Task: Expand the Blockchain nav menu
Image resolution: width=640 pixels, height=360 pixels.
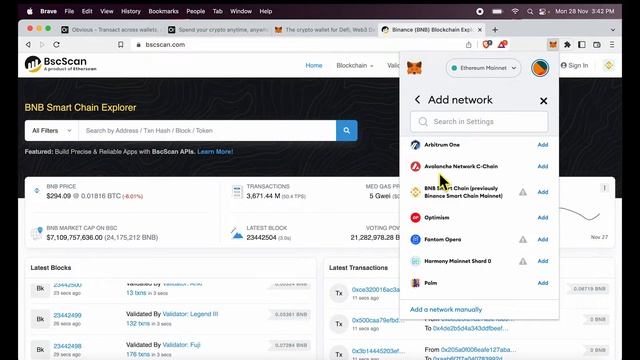Action: (x=354, y=65)
